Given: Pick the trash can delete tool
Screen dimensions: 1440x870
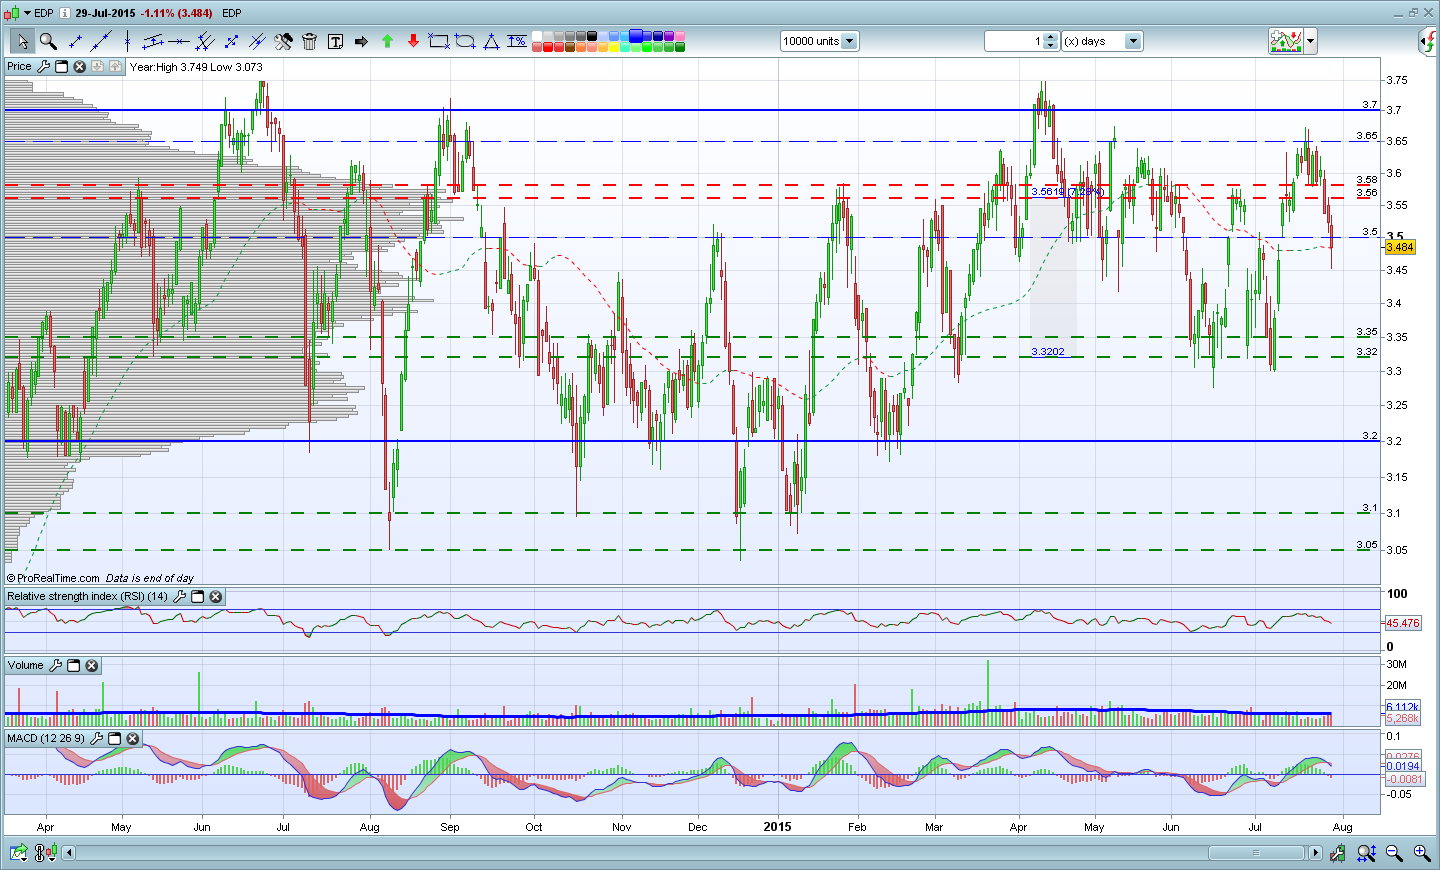Looking at the screenshot, I should pyautogui.click(x=309, y=41).
